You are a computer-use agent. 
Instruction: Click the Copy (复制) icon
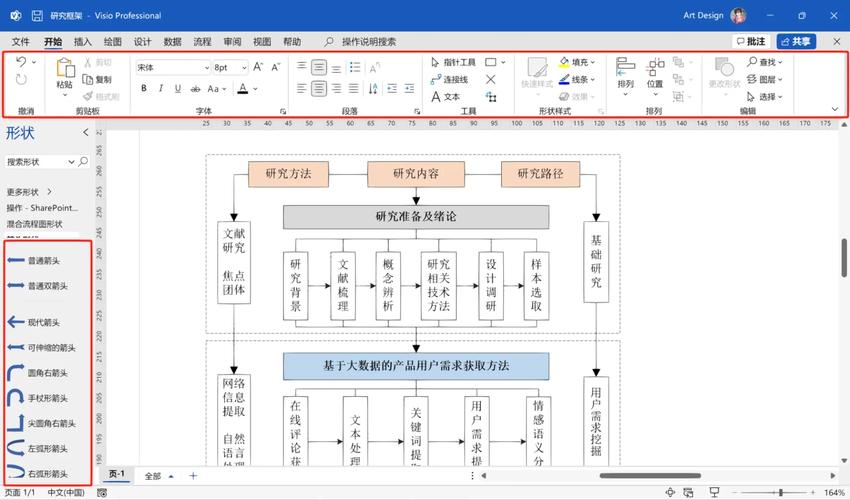(x=88, y=79)
